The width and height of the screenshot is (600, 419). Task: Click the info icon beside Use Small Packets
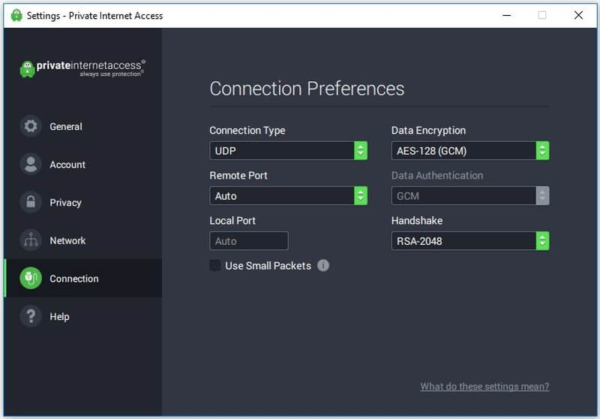pos(323,265)
